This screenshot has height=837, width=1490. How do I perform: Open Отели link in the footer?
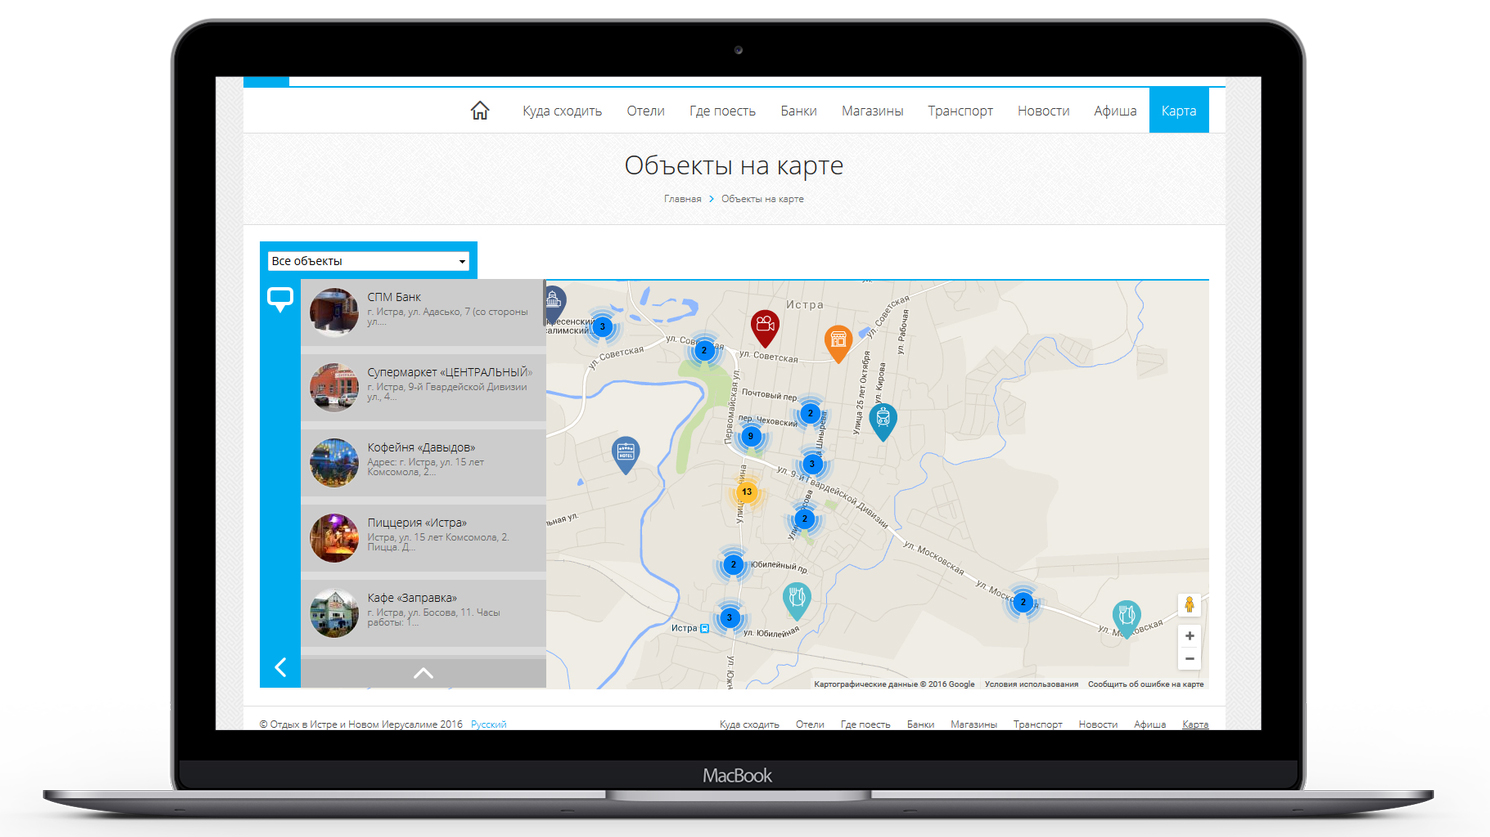(810, 724)
